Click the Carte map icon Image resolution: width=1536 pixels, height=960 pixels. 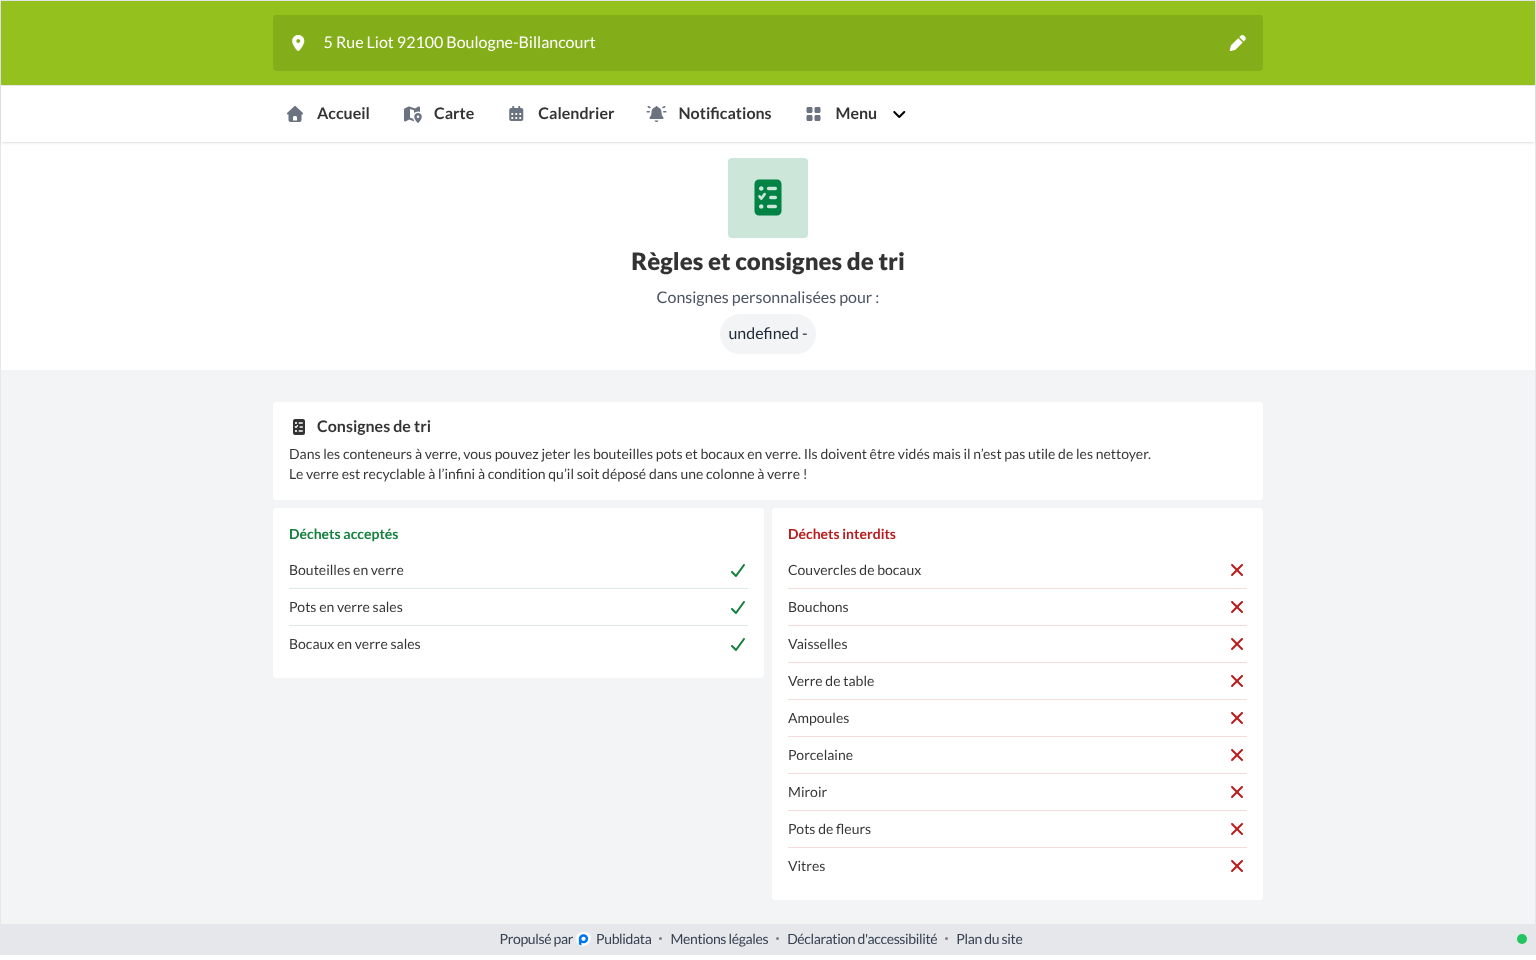pos(412,114)
